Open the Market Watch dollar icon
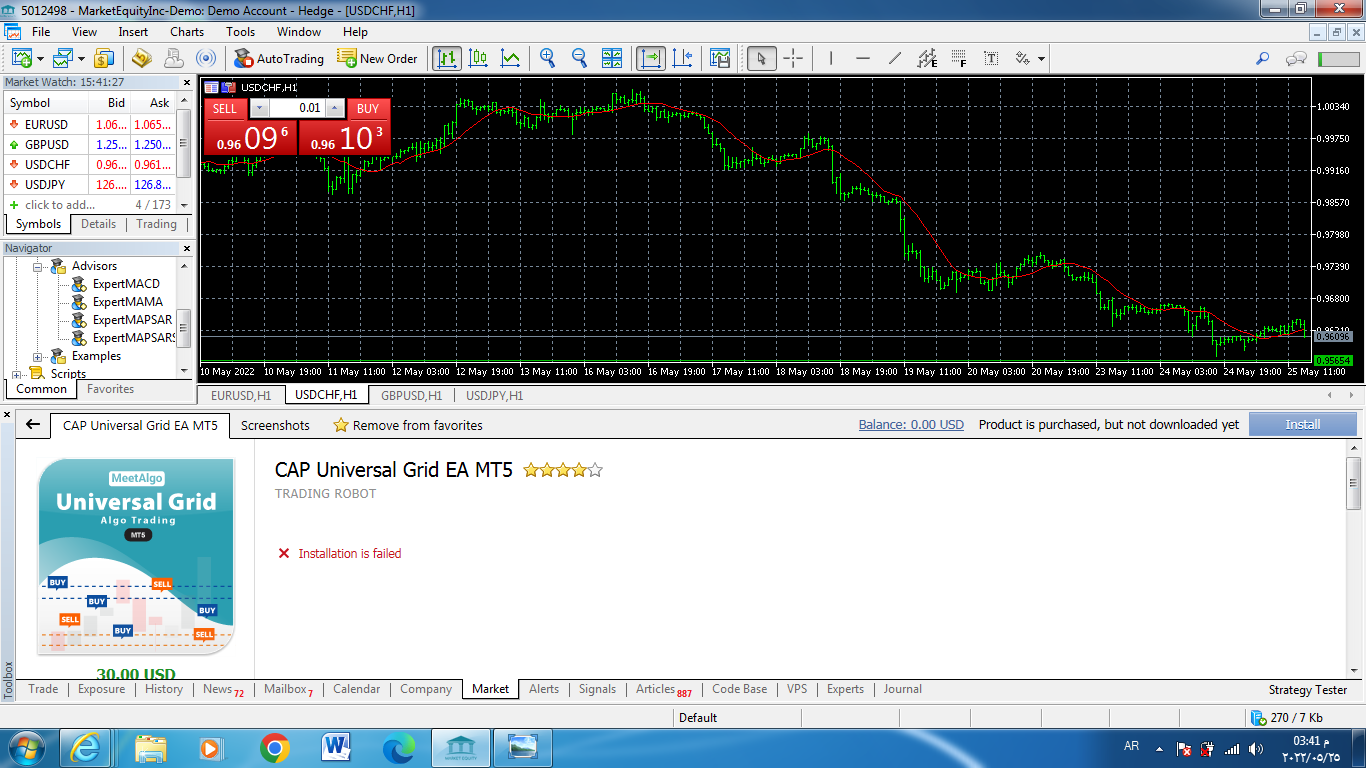 coord(104,58)
